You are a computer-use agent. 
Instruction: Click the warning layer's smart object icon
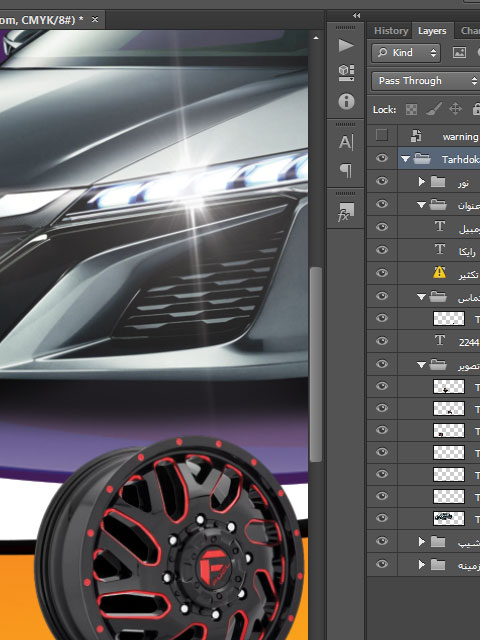tap(416, 136)
